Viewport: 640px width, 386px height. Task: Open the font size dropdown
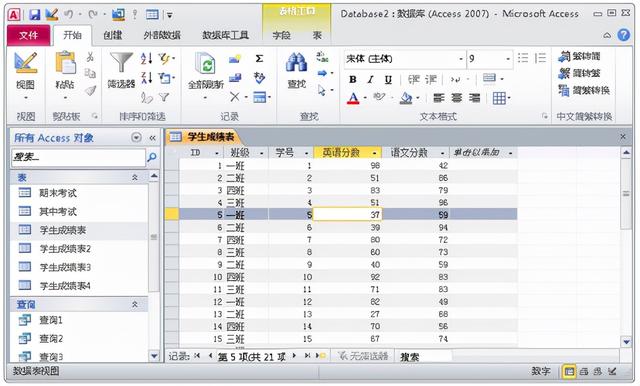coord(508,59)
